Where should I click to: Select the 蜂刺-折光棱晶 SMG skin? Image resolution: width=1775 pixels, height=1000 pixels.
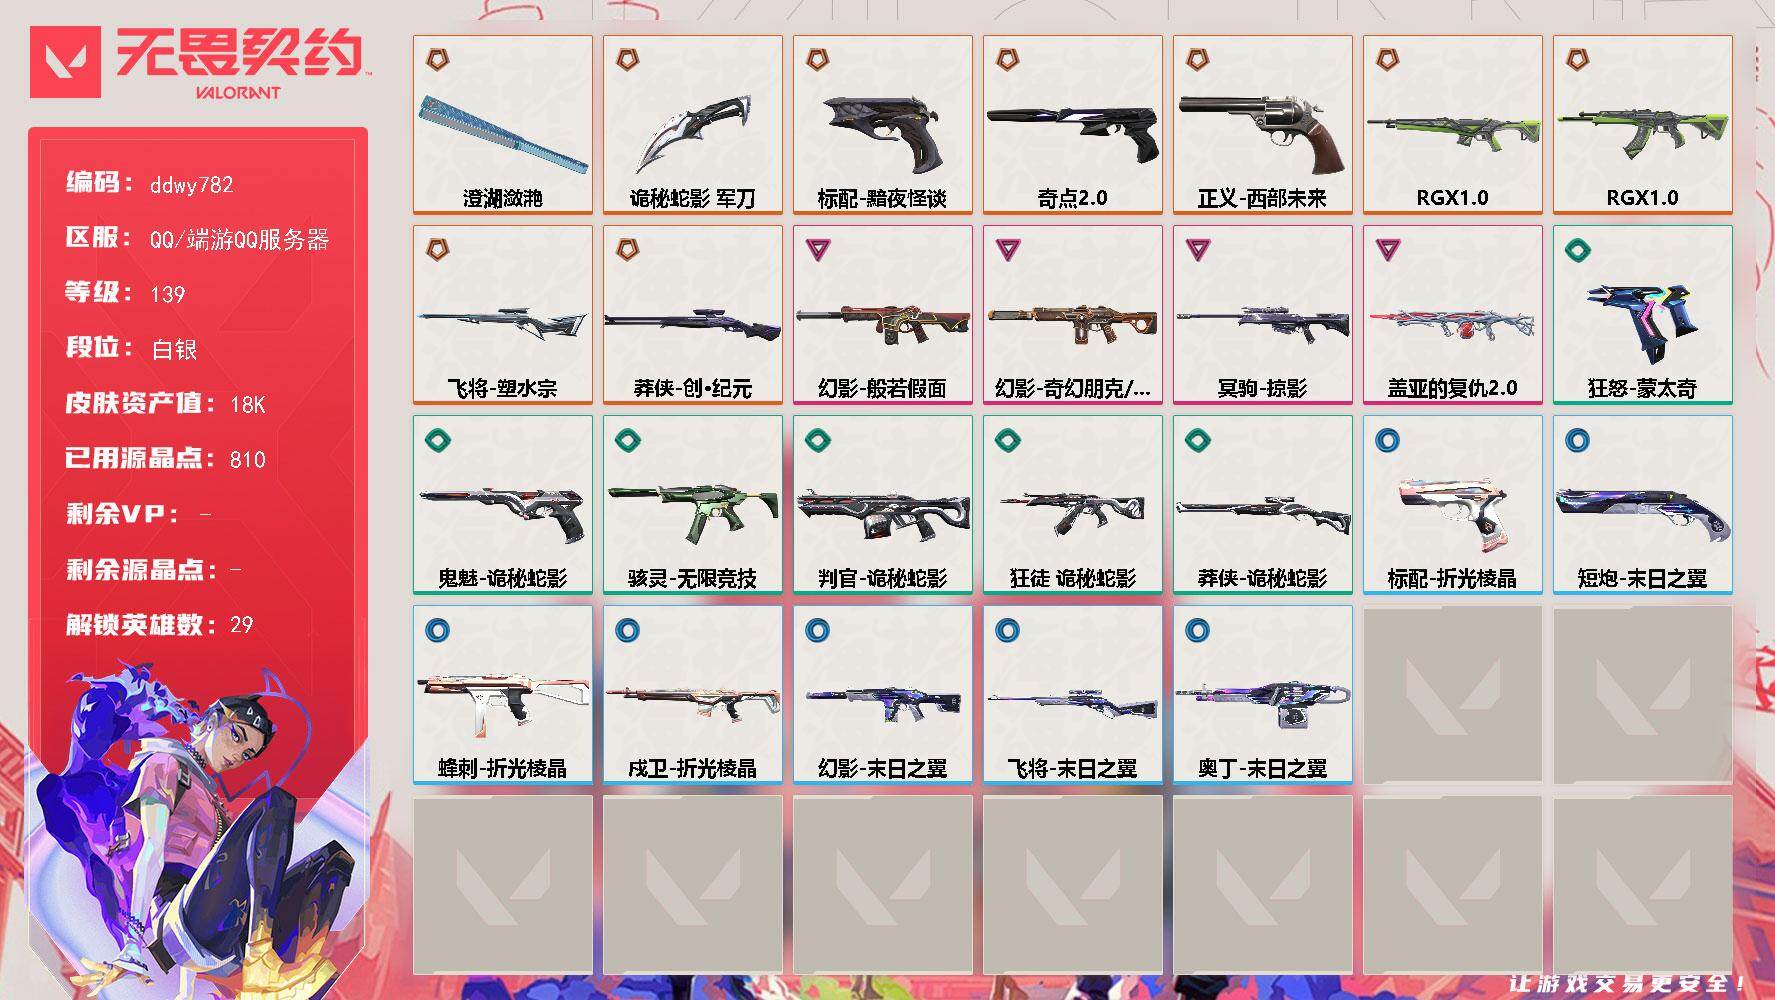pyautogui.click(x=503, y=695)
